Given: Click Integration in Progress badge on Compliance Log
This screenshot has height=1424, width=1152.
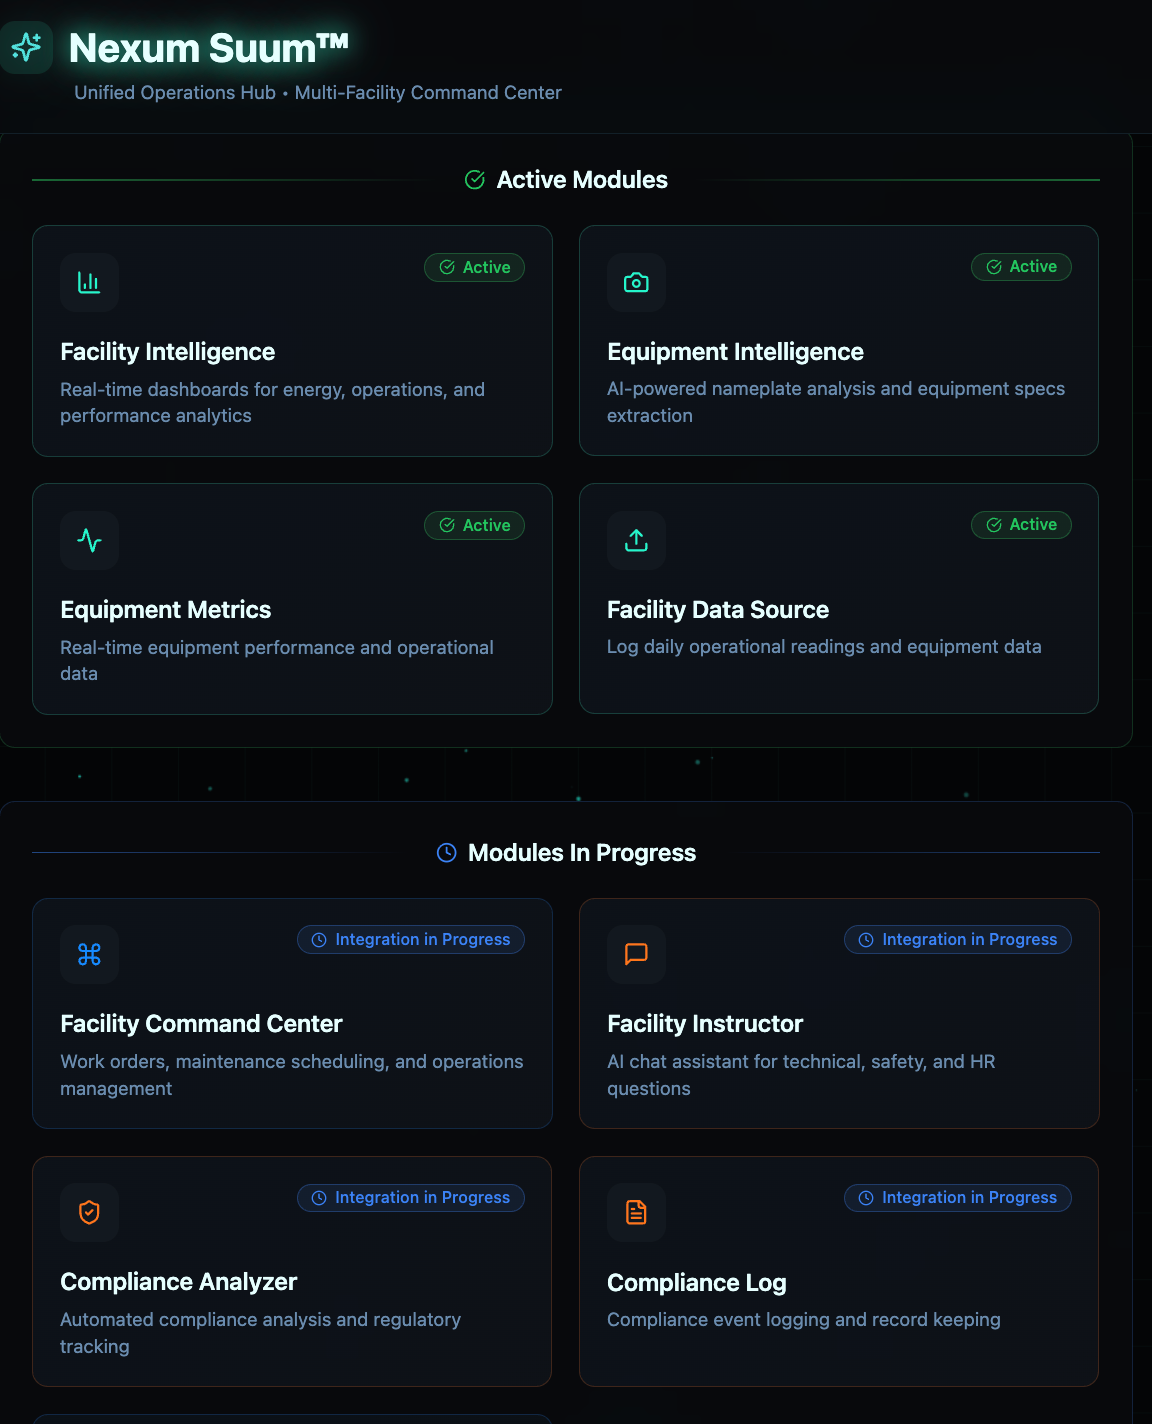Looking at the screenshot, I should (958, 1198).
